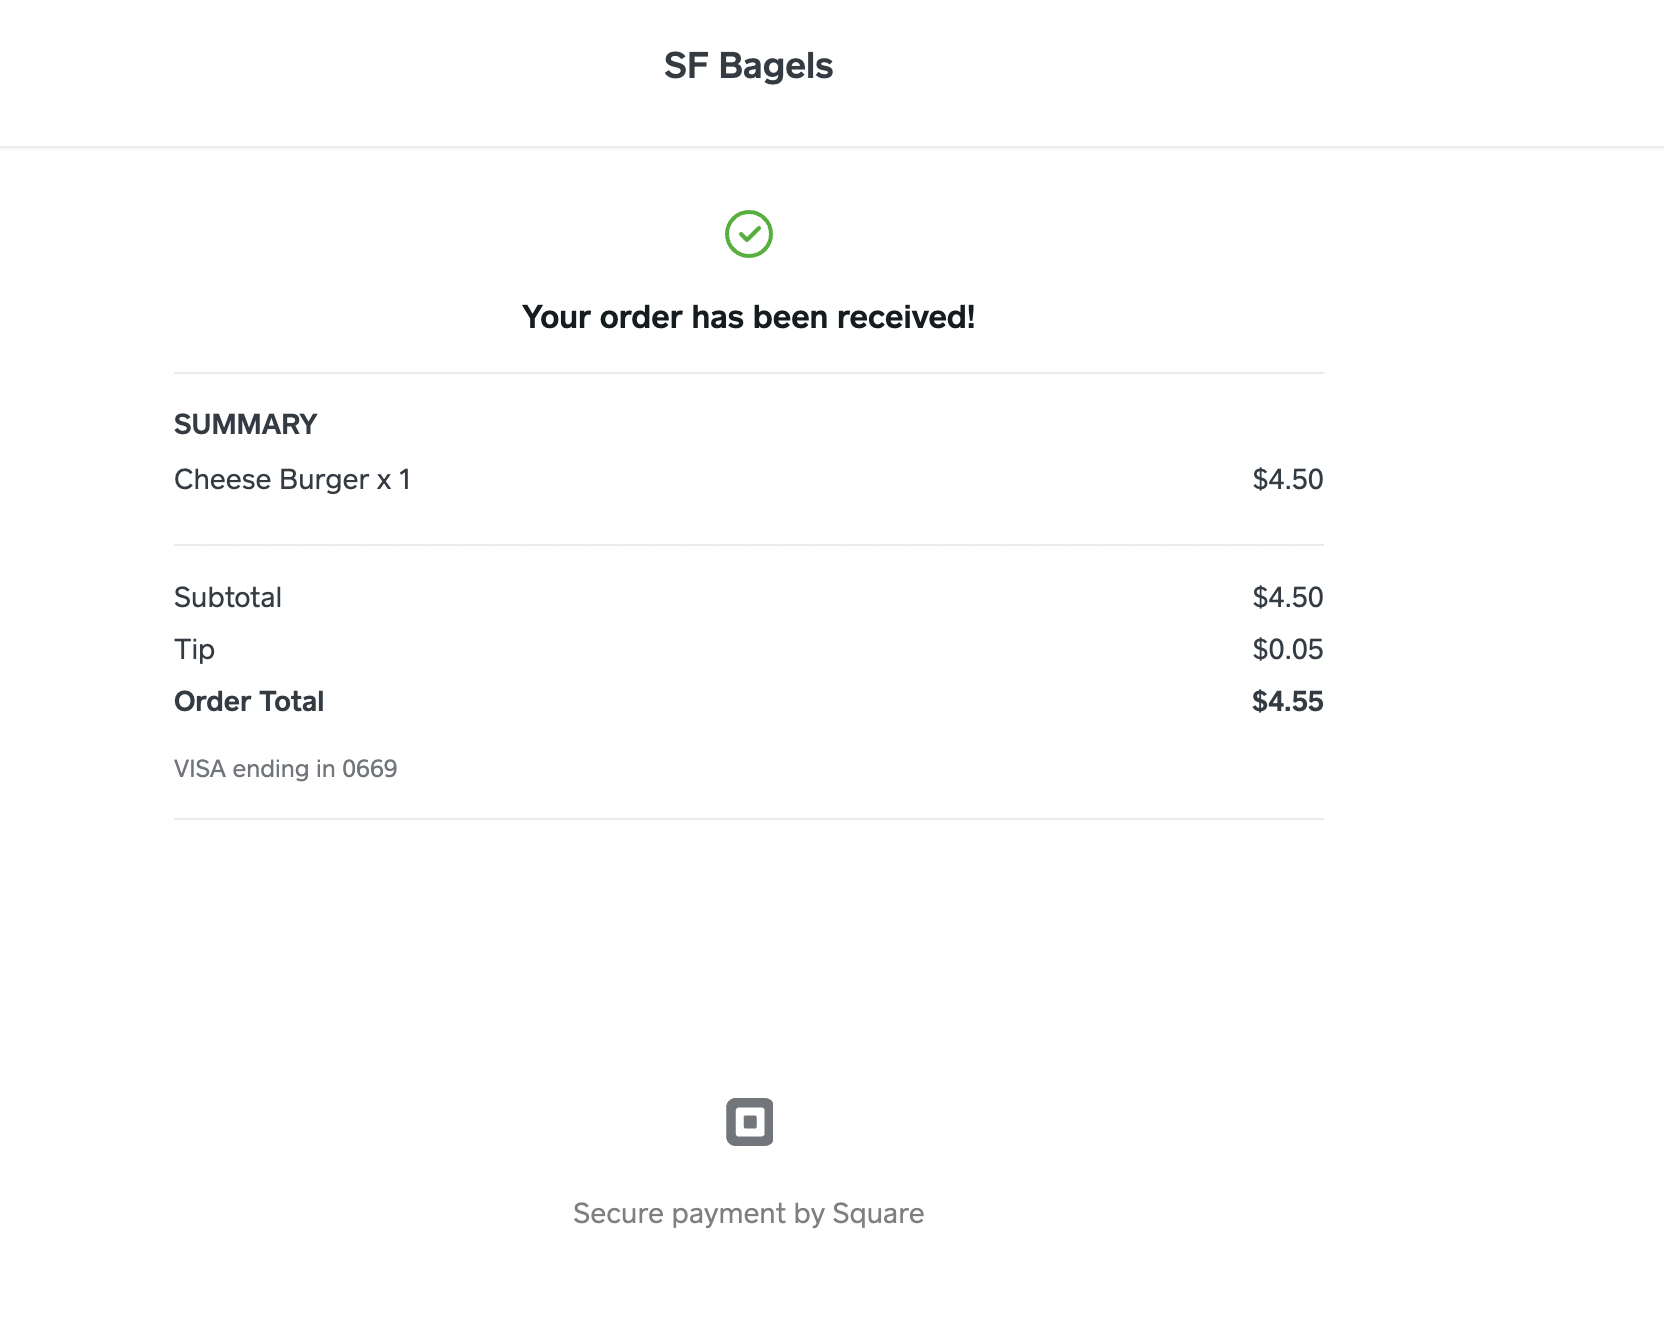Click the VISA ending in 0669 text
The image size is (1664, 1318).
click(x=285, y=769)
